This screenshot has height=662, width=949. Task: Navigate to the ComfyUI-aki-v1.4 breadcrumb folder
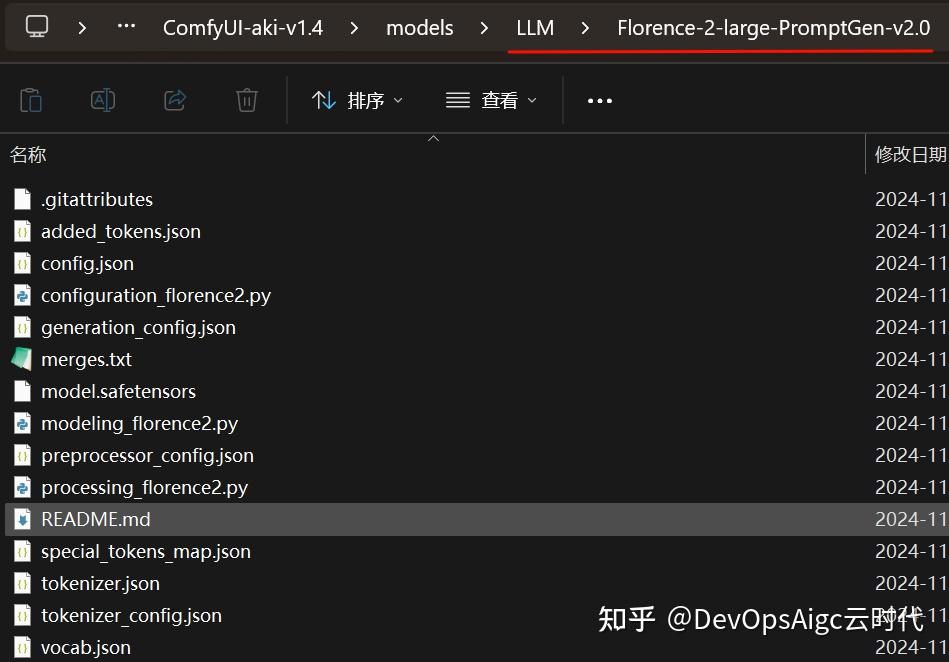(x=243, y=27)
